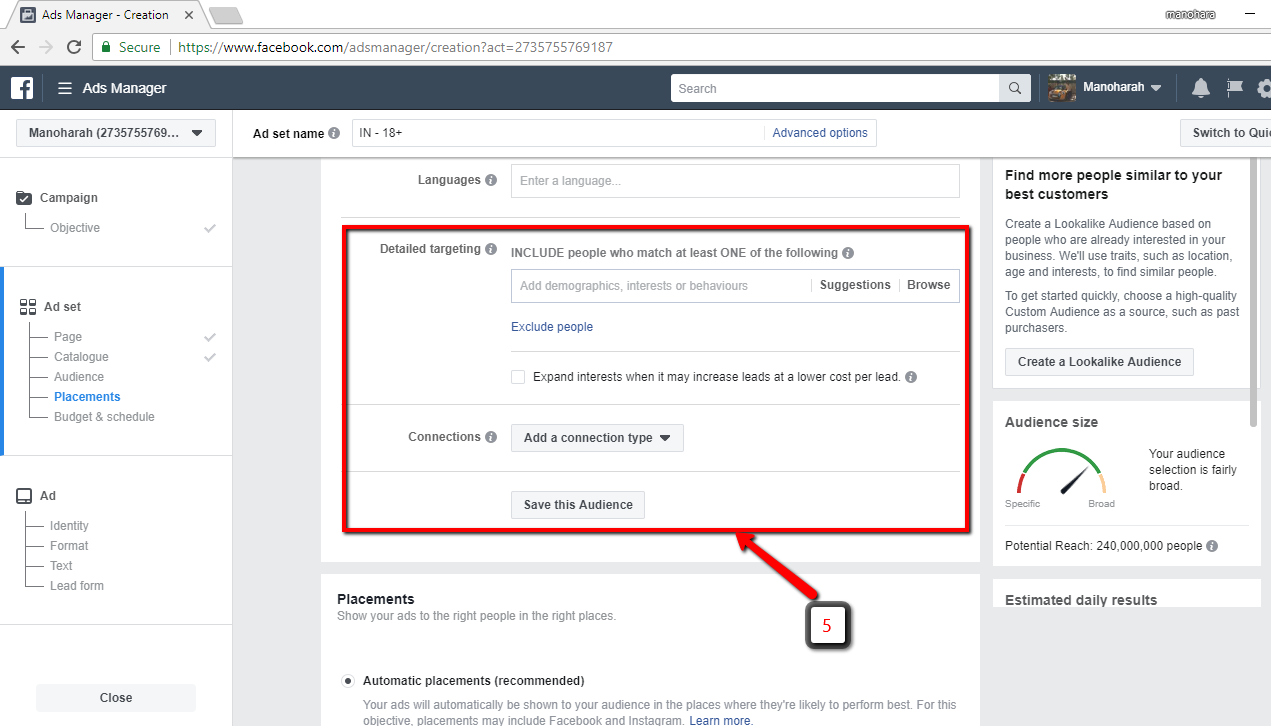Click info icon after 'ONE of the following'
Viewport: 1271px width, 726px height.
[848, 253]
